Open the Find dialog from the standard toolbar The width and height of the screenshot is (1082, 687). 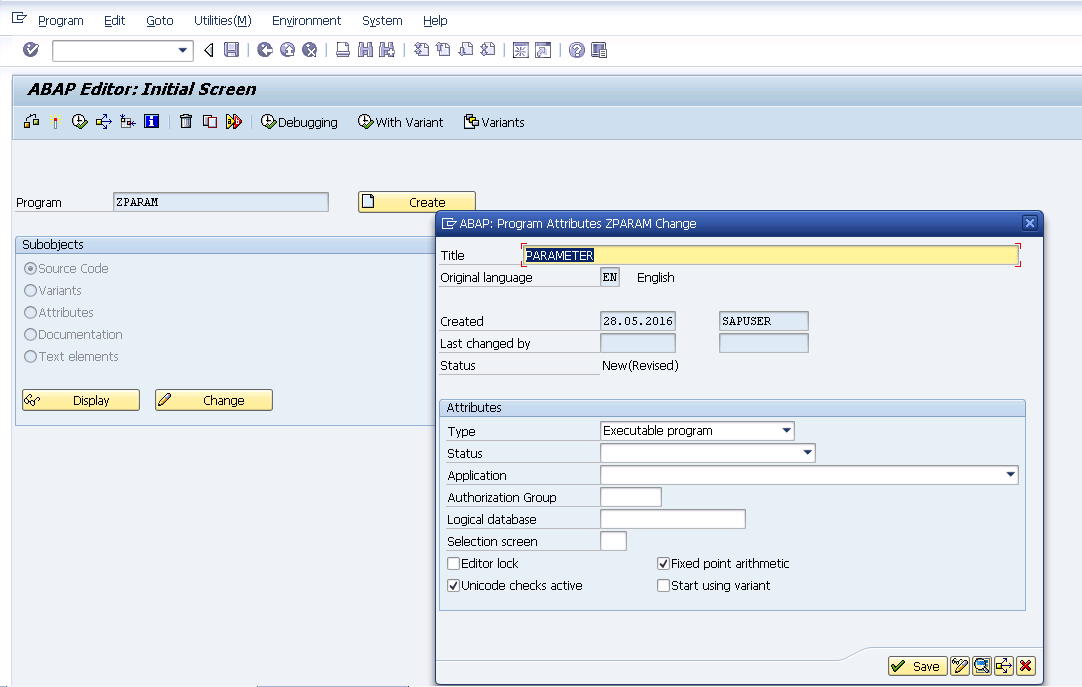click(x=365, y=49)
